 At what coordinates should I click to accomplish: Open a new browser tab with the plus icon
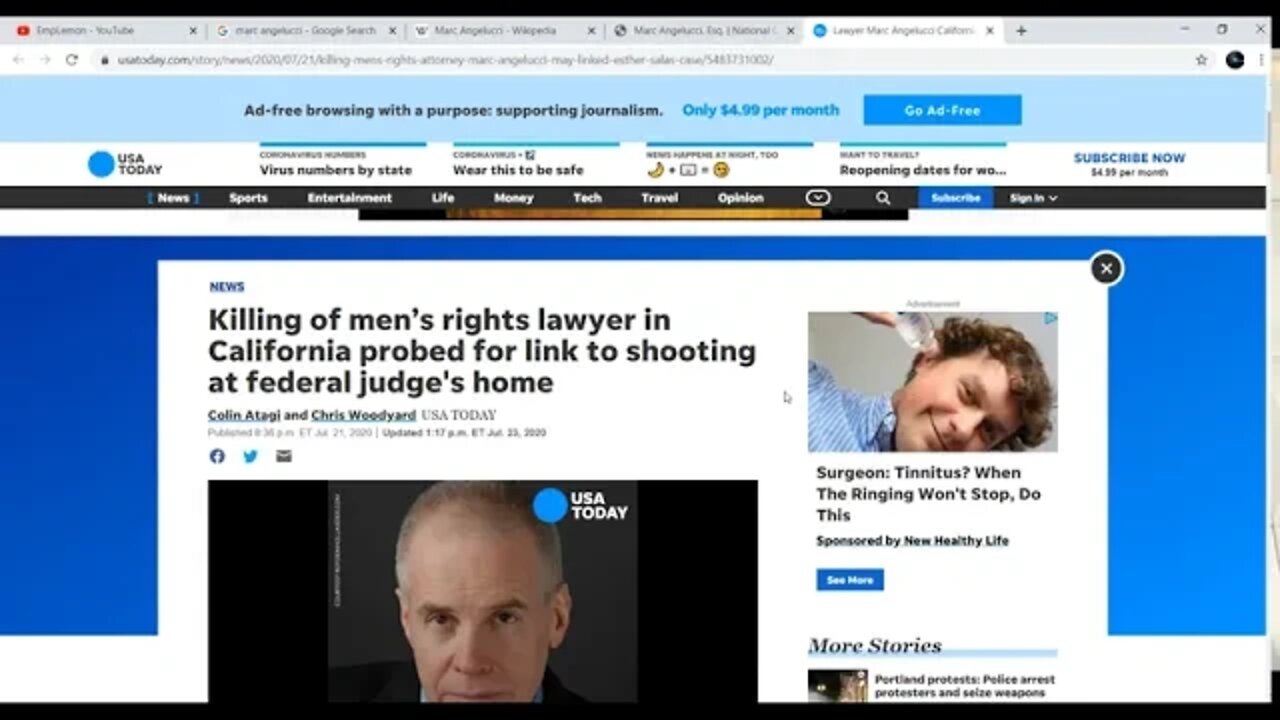tap(1021, 31)
